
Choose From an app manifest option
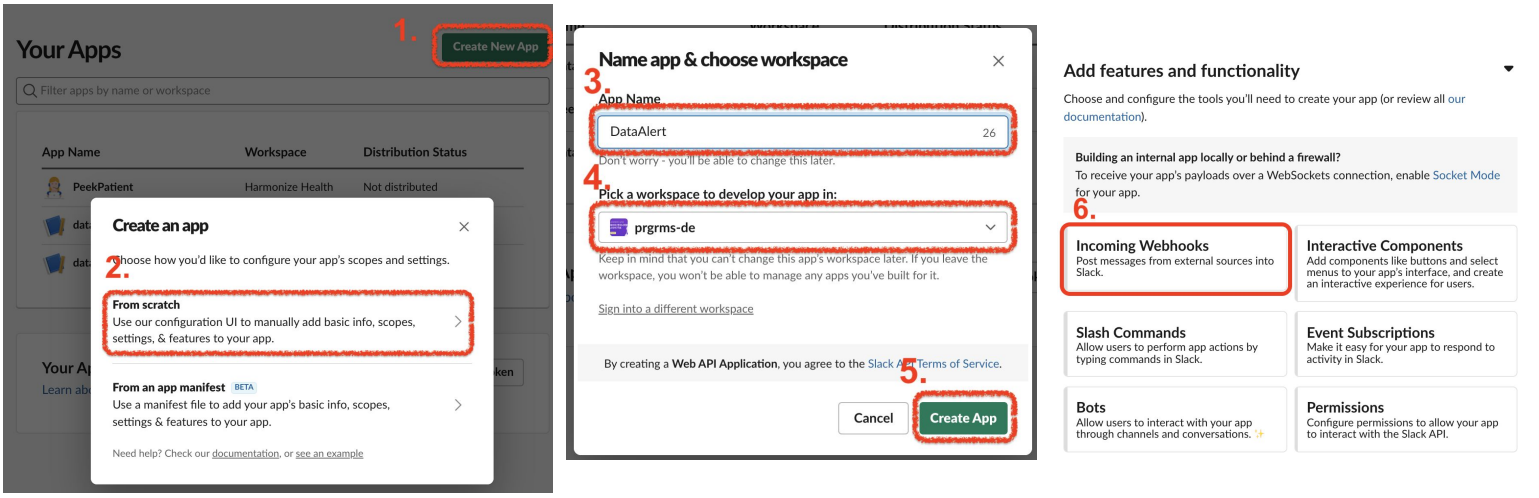(290, 404)
